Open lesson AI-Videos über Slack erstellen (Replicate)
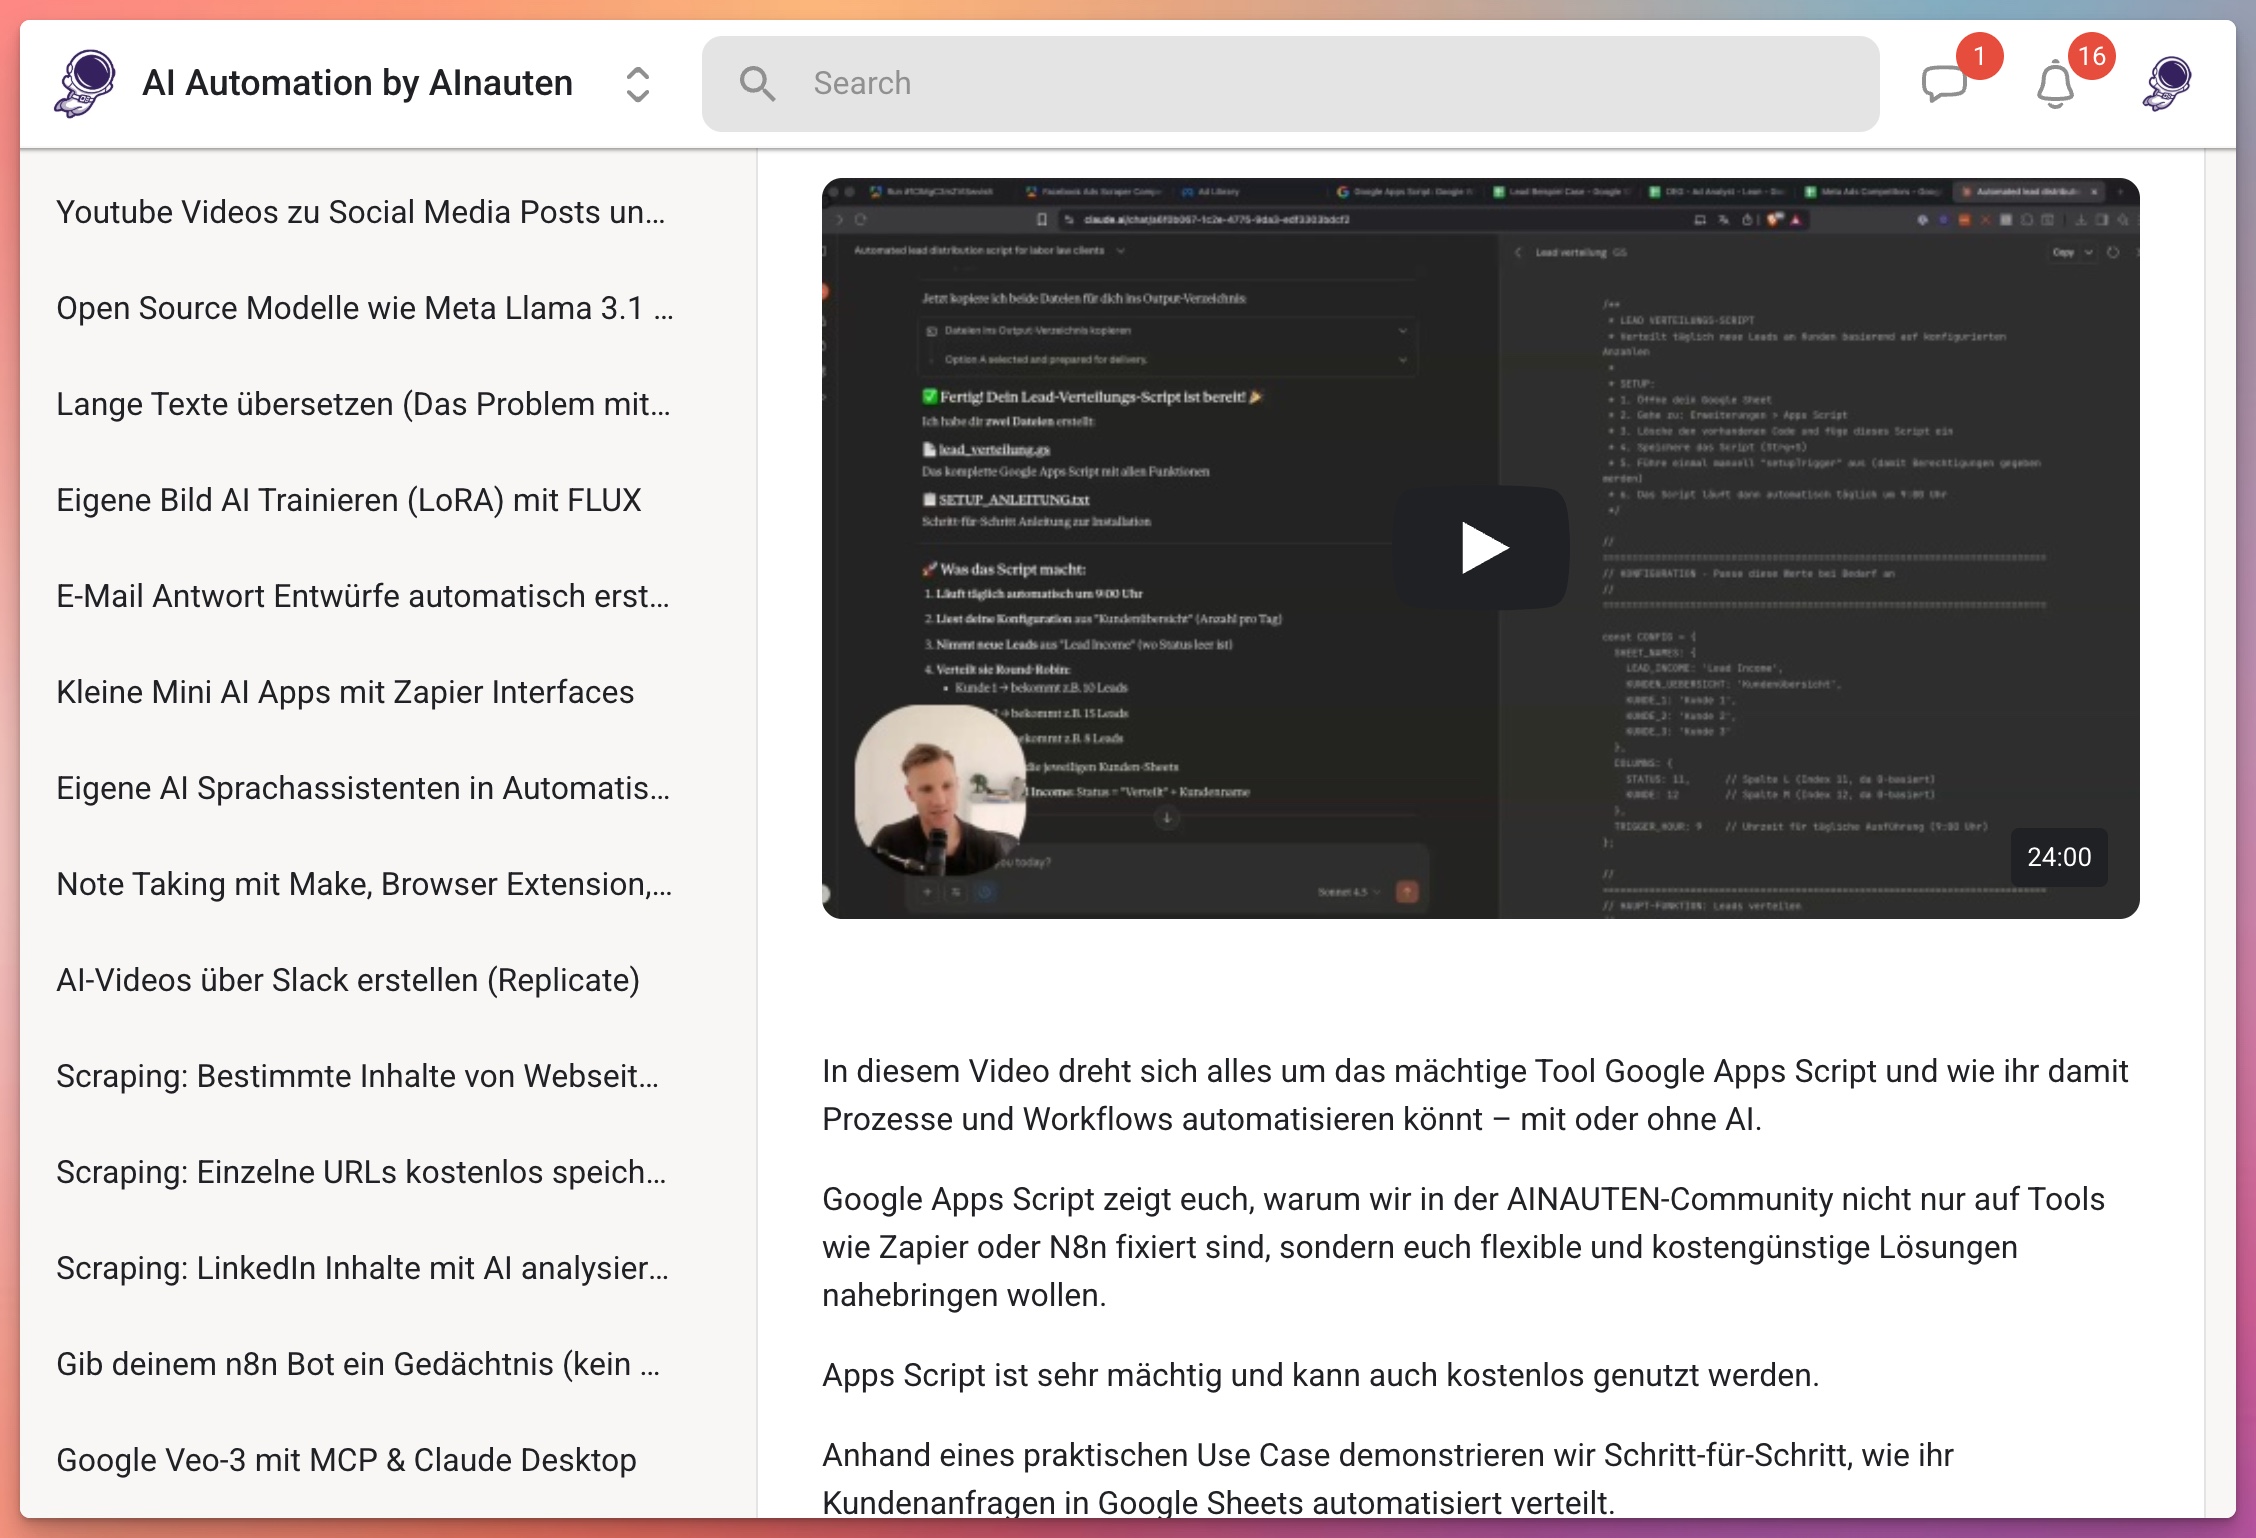 tap(348, 980)
